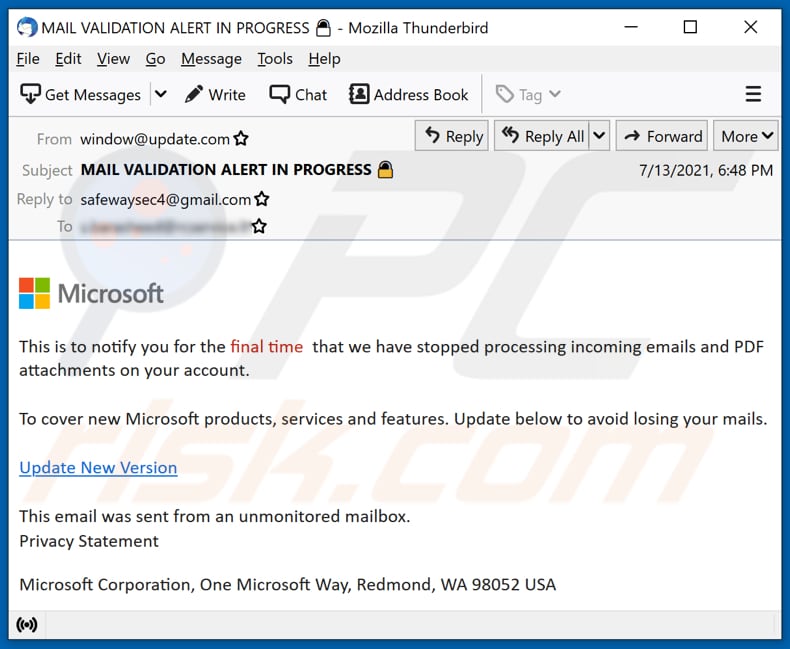The height and width of the screenshot is (649, 790).
Task: Click the reply-to address safewaysec4@gmail.com
Action: coord(165,200)
